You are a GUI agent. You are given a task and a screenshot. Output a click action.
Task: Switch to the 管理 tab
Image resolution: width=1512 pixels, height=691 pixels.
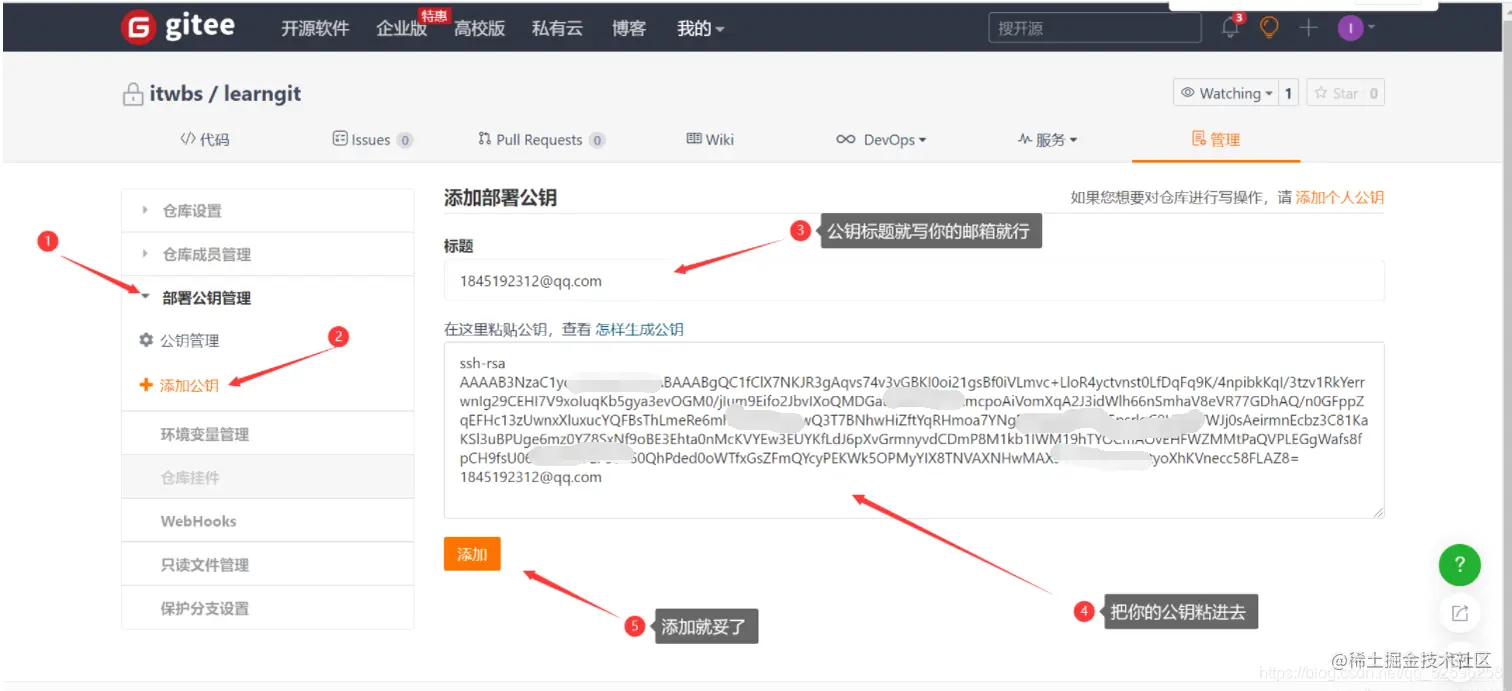point(1216,140)
